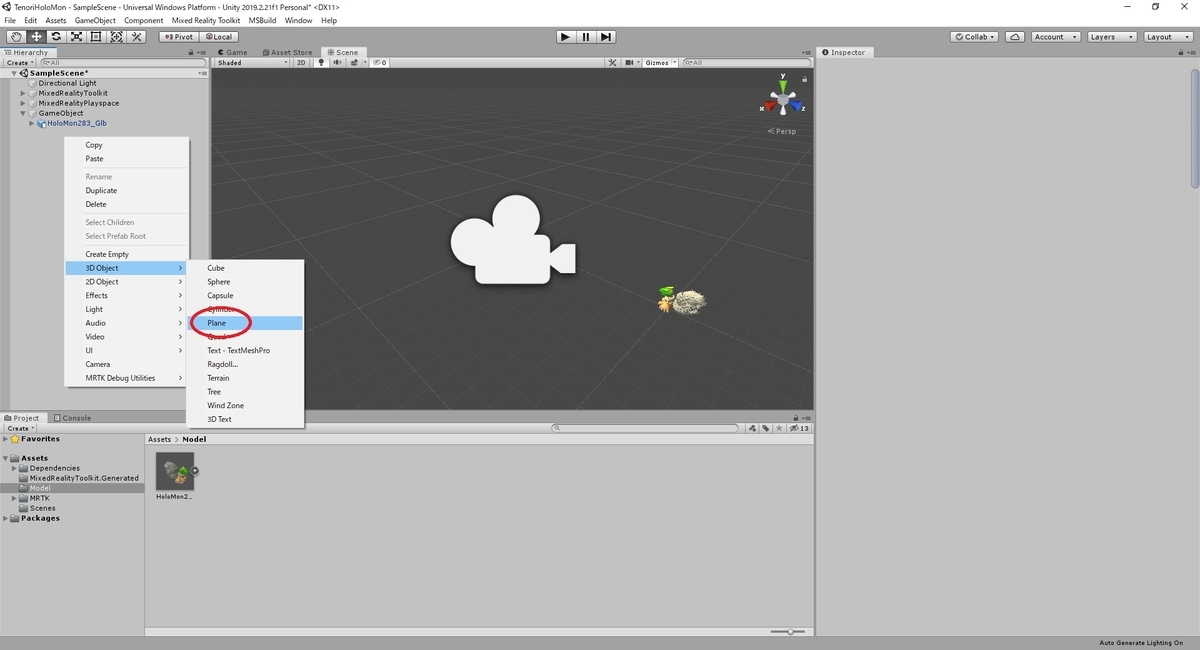Screen dimensions: 1200x650
Task: Choose Plane from the 3D Object submenu
Action: [245, 323]
